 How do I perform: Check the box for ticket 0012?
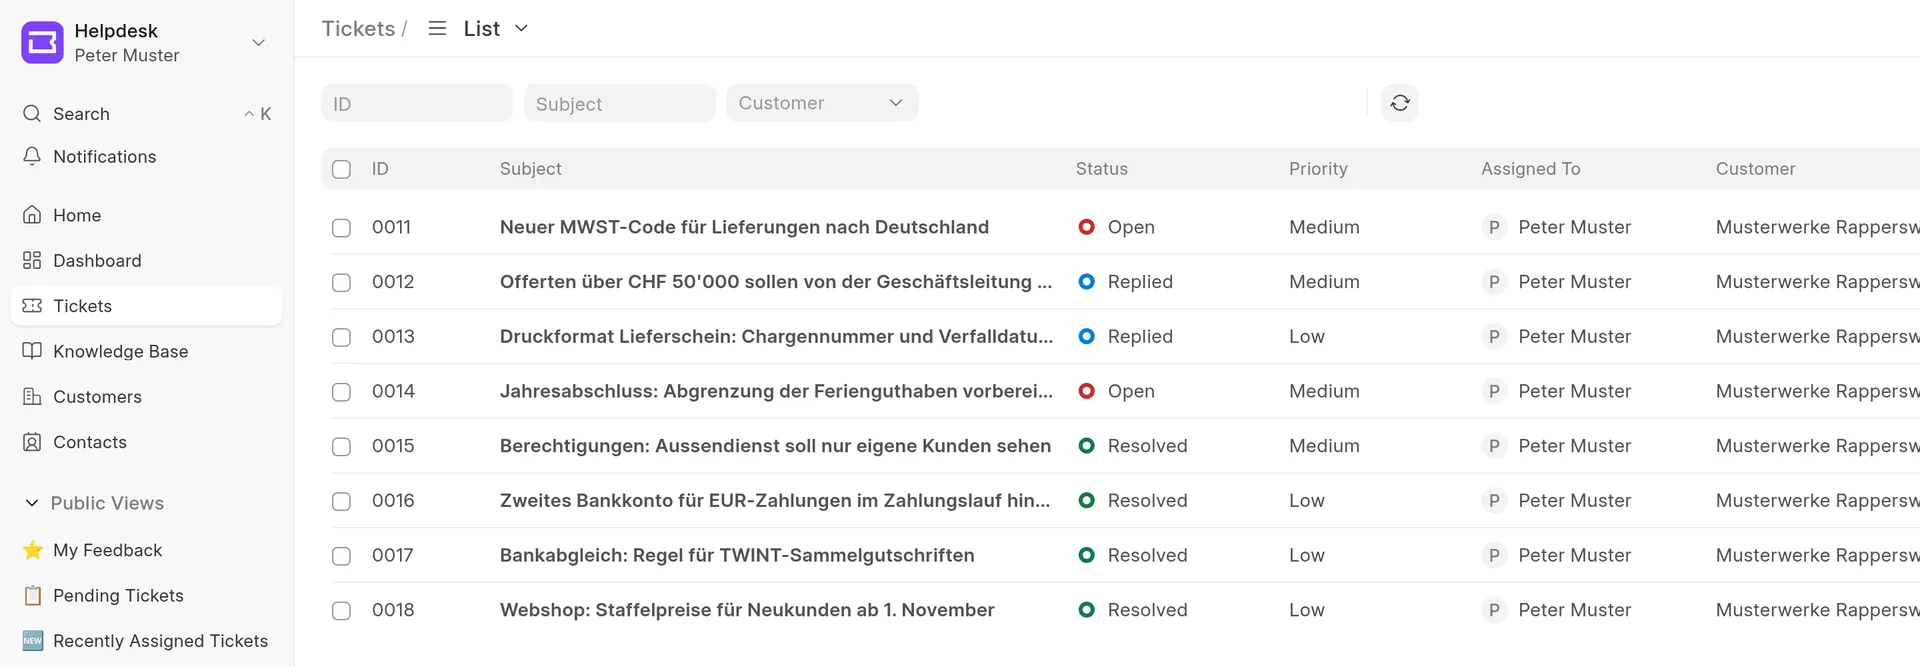point(341,283)
